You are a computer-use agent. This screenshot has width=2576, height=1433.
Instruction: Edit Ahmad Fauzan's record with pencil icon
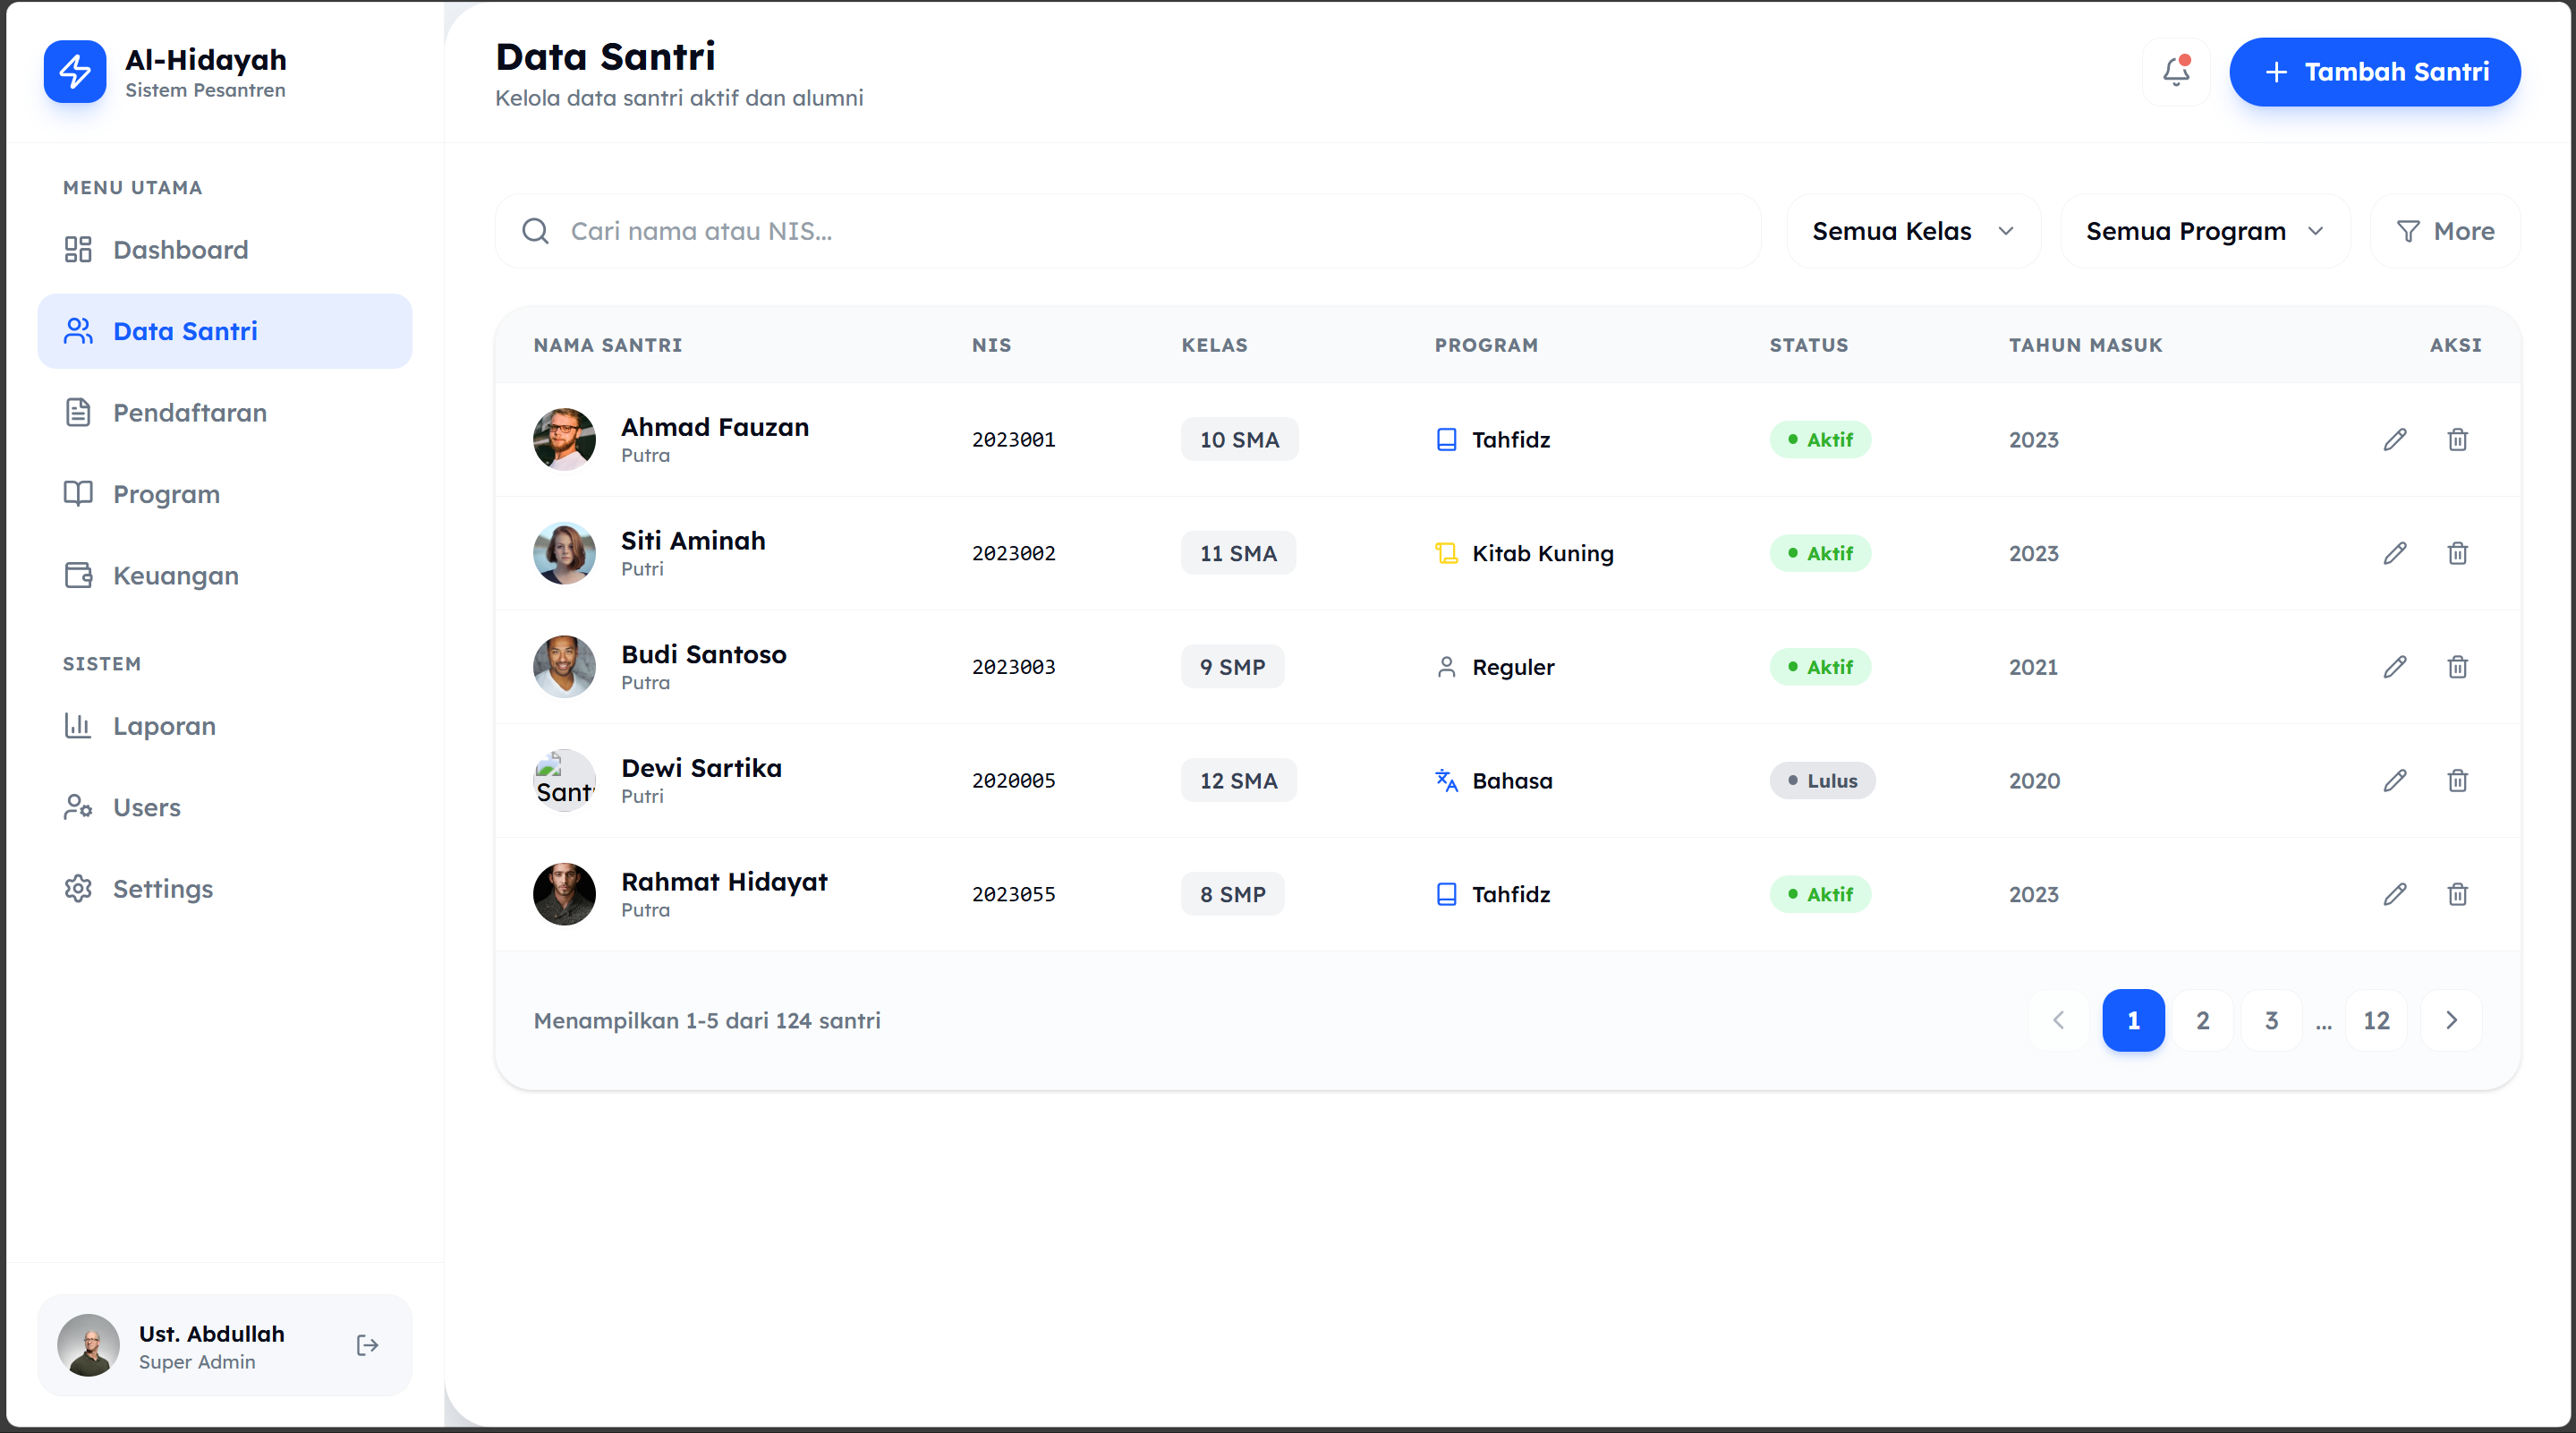pos(2394,440)
